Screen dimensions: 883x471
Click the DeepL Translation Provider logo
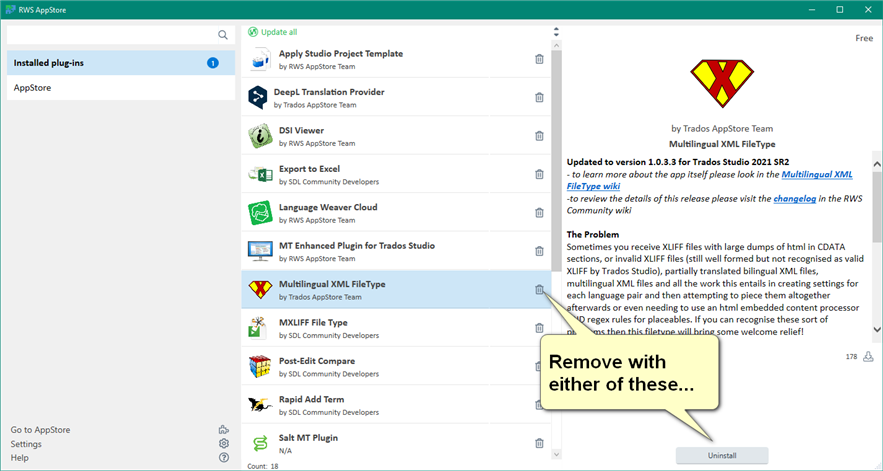[x=257, y=97]
